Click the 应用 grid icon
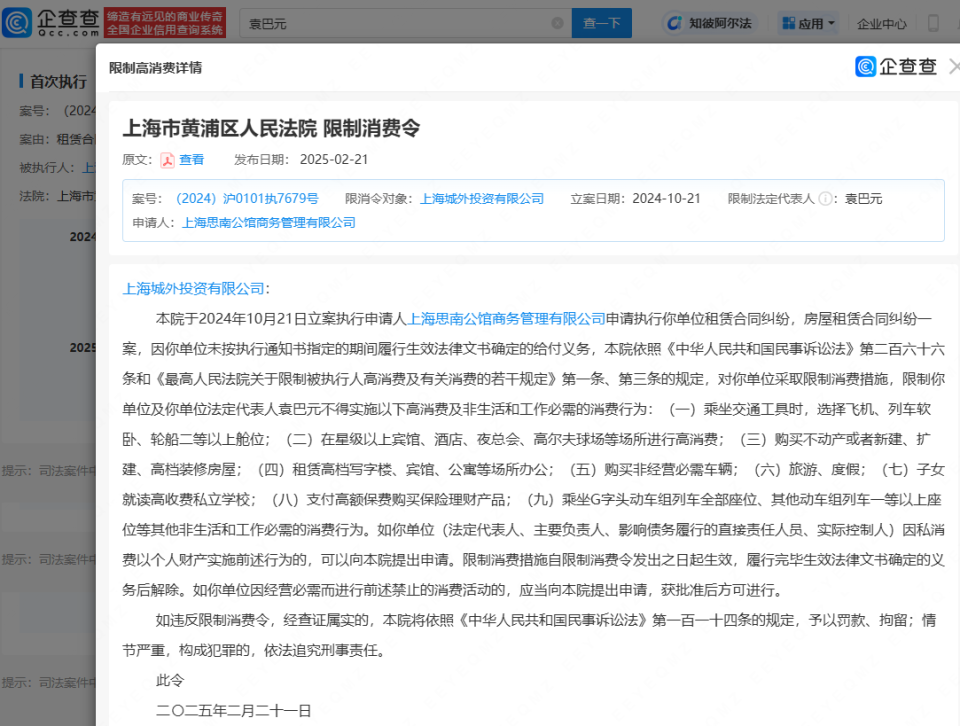Image resolution: width=960 pixels, height=726 pixels. click(789, 23)
